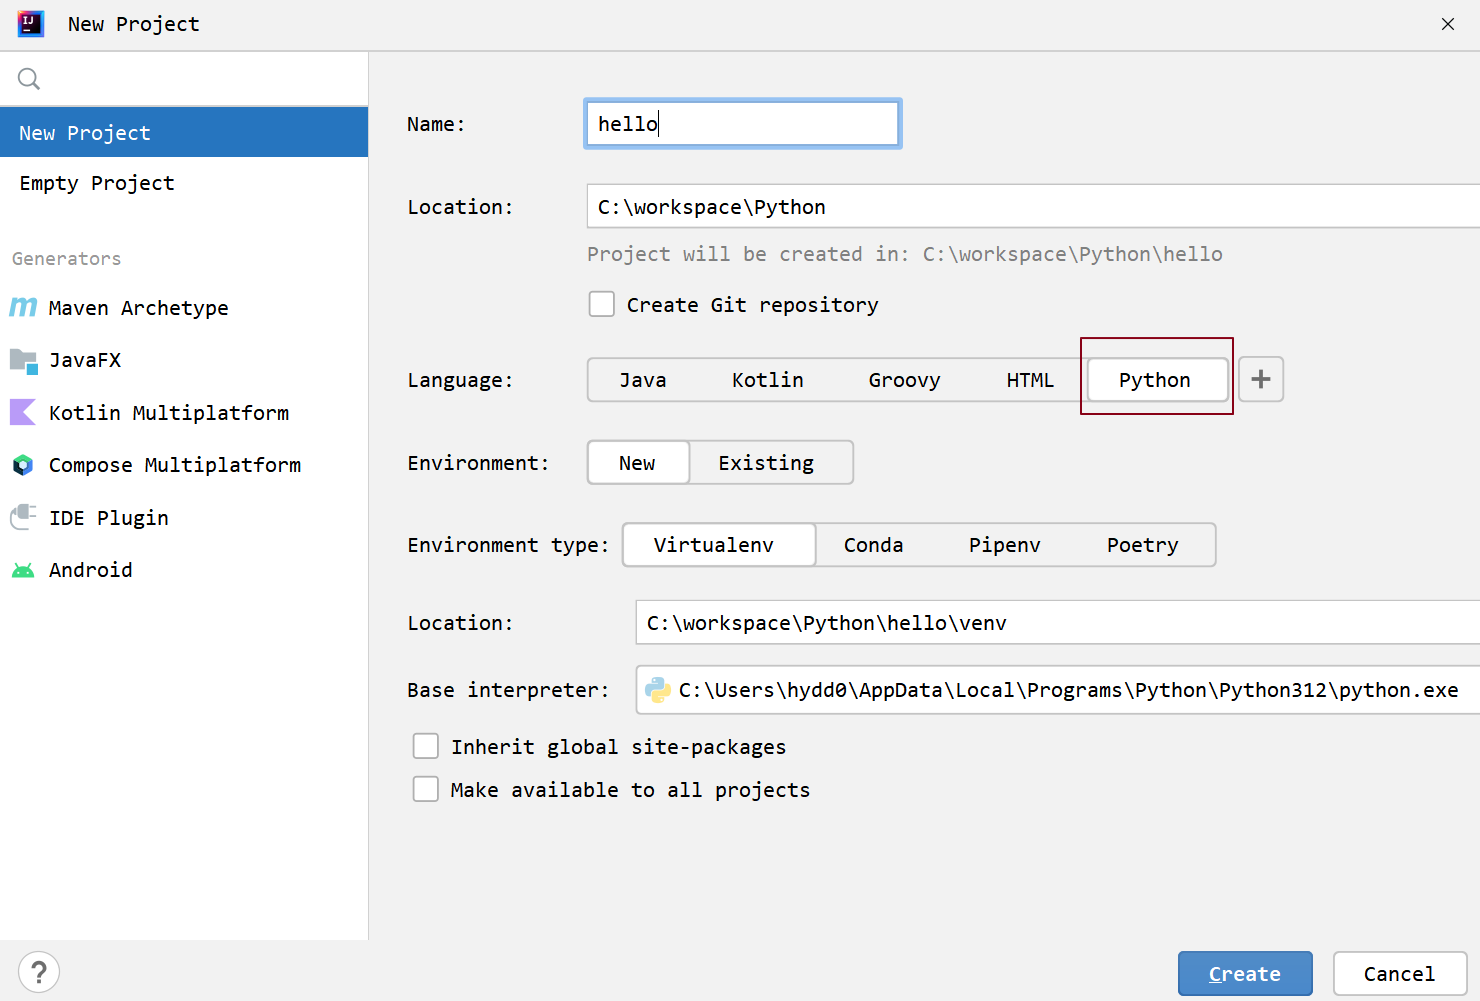Tick Inherit global site-packages

coord(426,746)
